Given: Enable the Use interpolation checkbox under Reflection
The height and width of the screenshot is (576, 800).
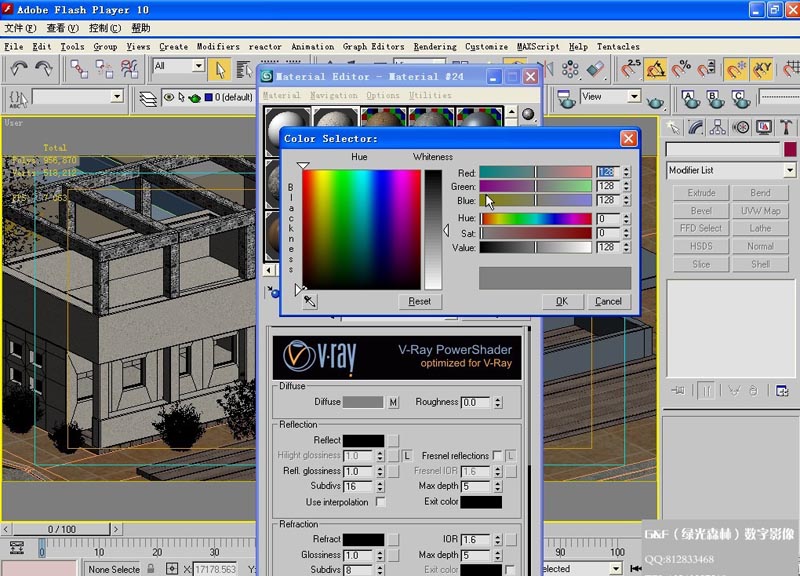Looking at the screenshot, I should click(x=381, y=502).
